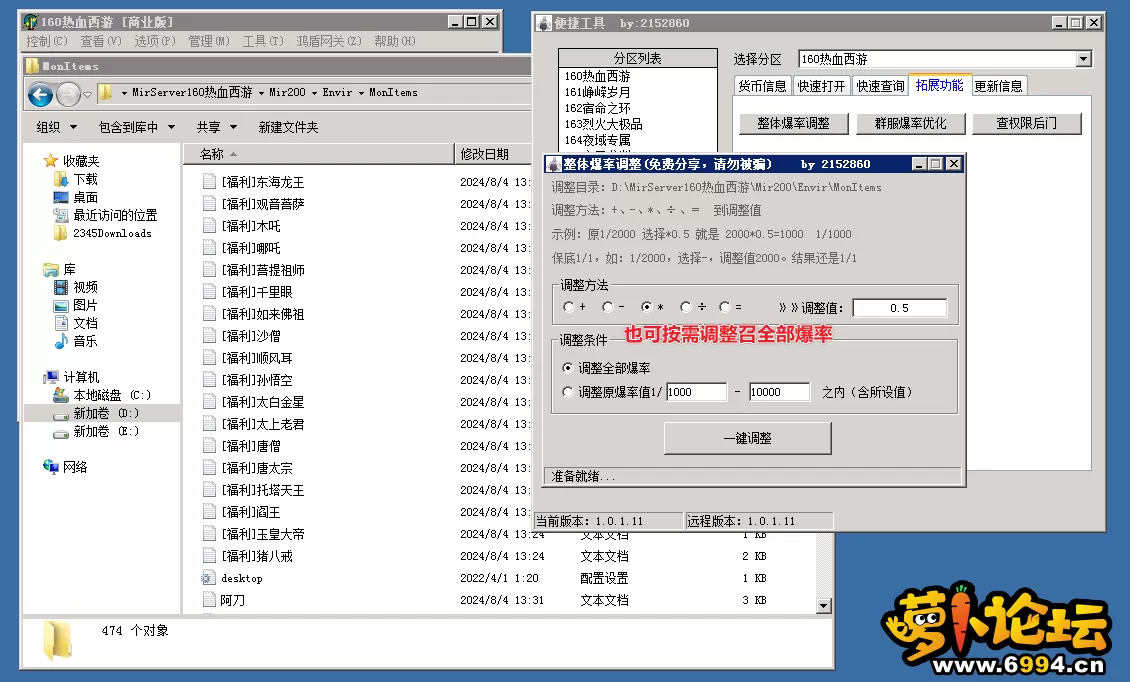Switch to the 货币信息 tab

tap(762, 86)
